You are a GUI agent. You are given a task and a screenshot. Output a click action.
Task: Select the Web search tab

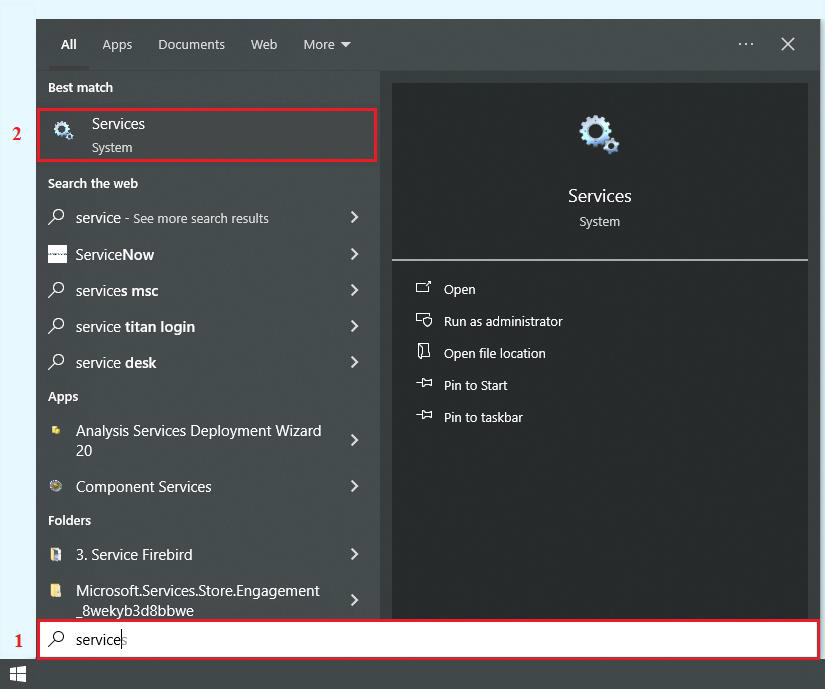(x=264, y=44)
